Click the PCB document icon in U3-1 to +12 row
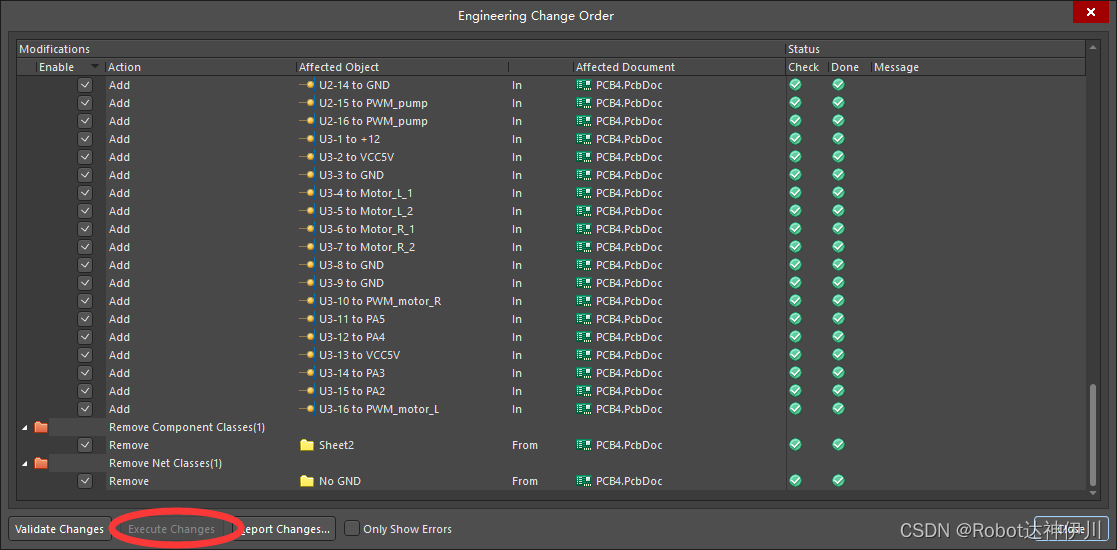The width and height of the screenshot is (1117, 550). click(584, 139)
